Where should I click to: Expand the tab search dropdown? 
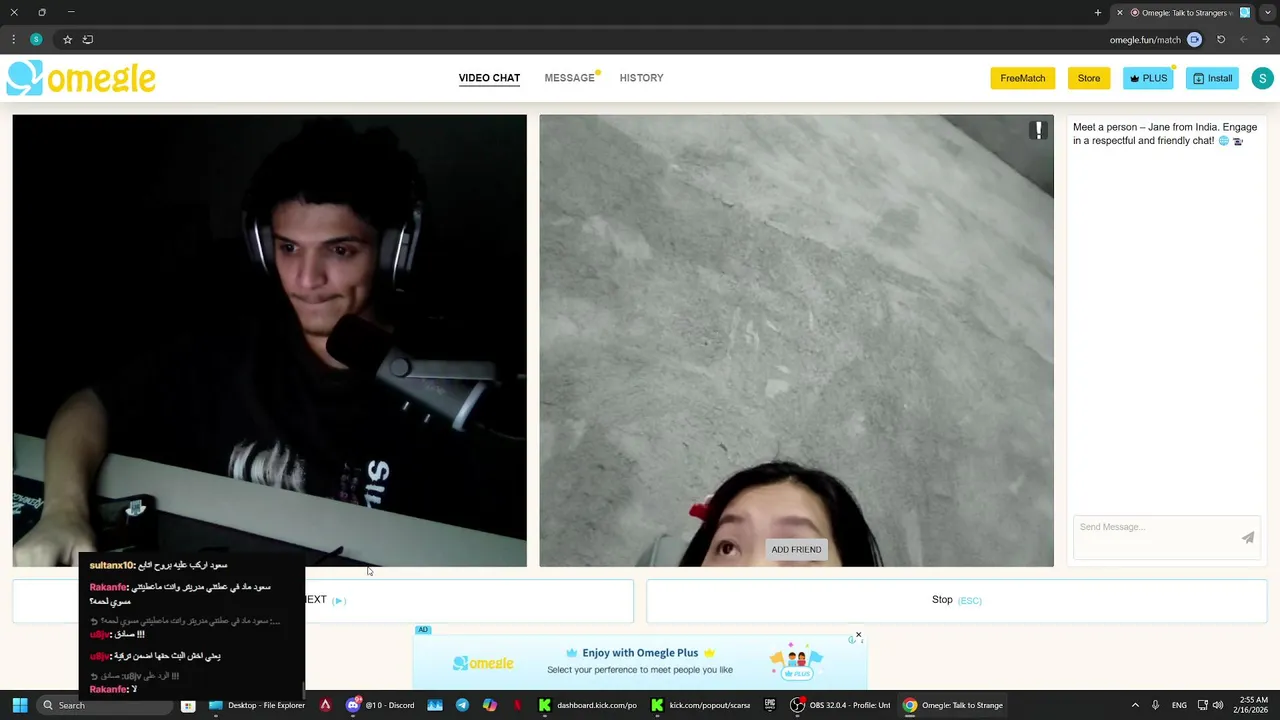(1265, 13)
